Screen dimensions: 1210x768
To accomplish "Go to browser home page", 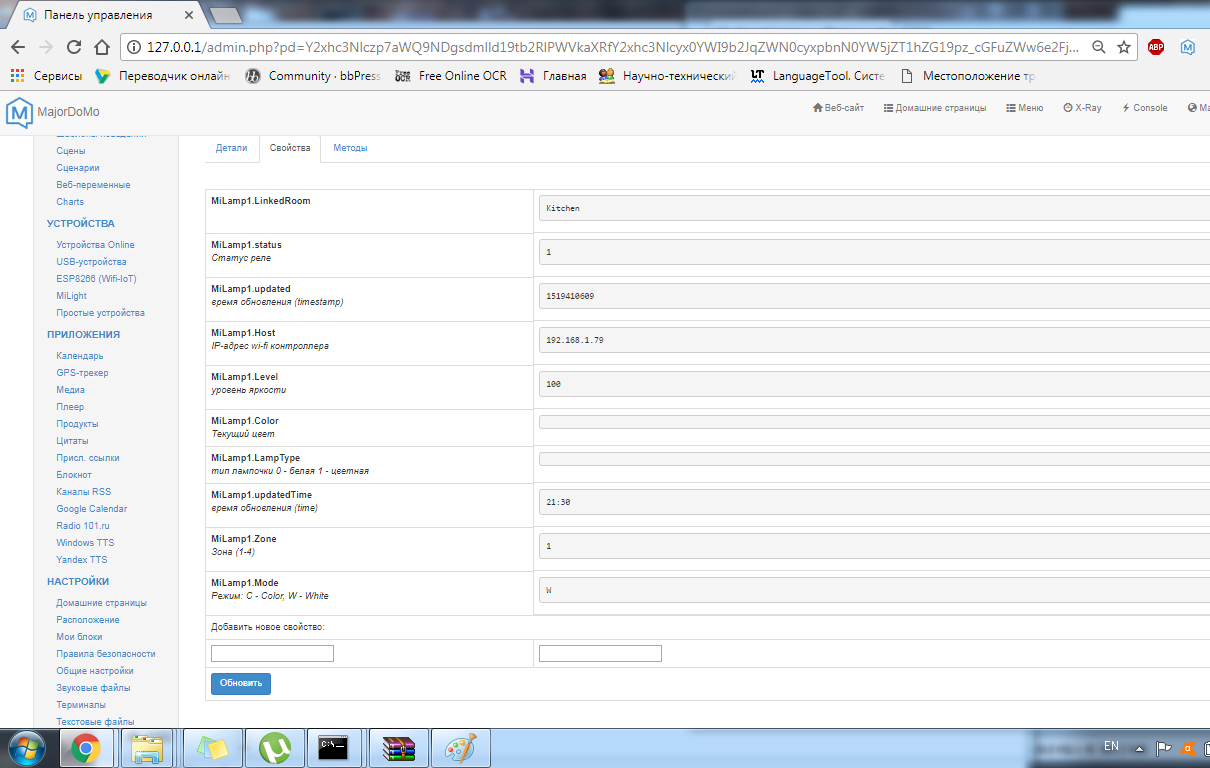I will click(x=101, y=47).
